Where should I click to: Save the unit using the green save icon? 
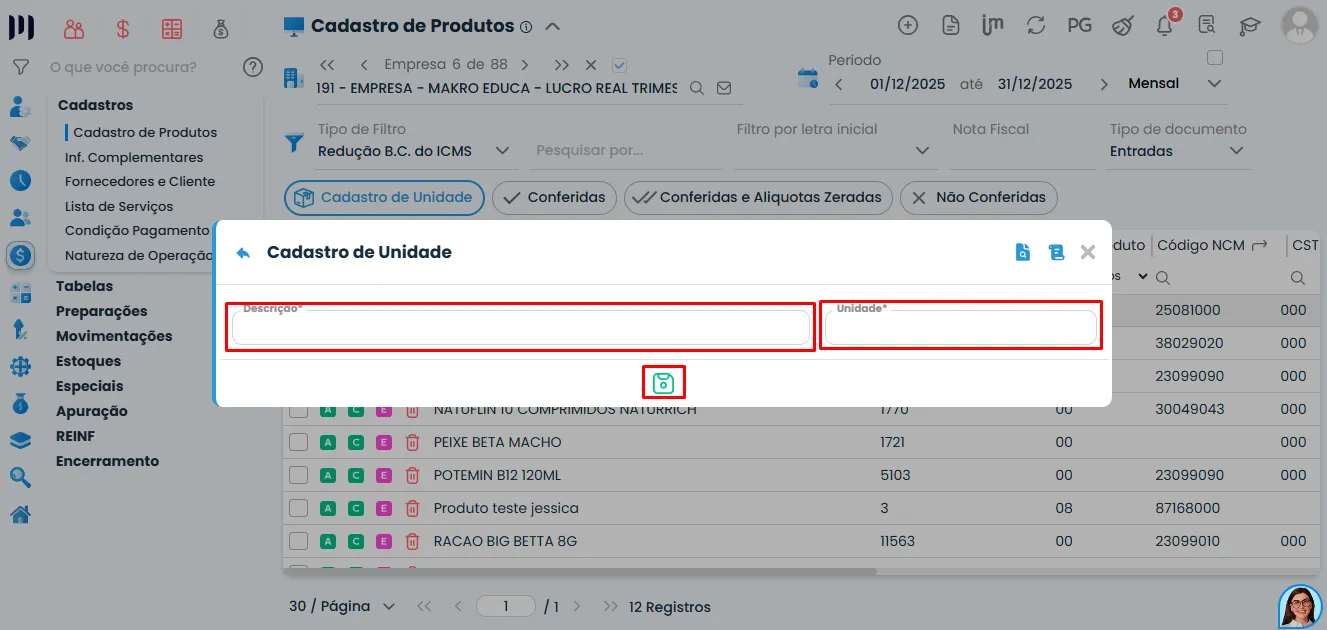click(x=663, y=382)
